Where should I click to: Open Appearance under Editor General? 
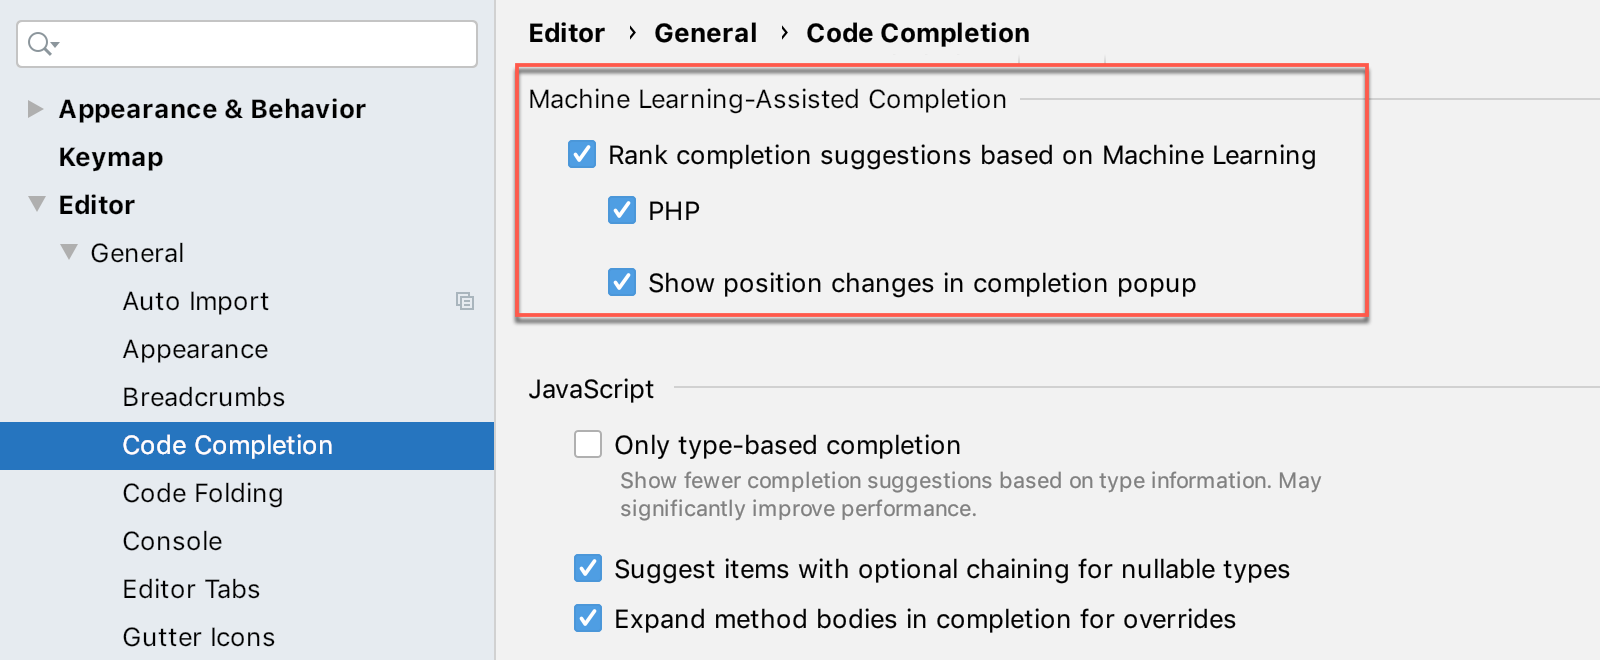click(x=196, y=349)
